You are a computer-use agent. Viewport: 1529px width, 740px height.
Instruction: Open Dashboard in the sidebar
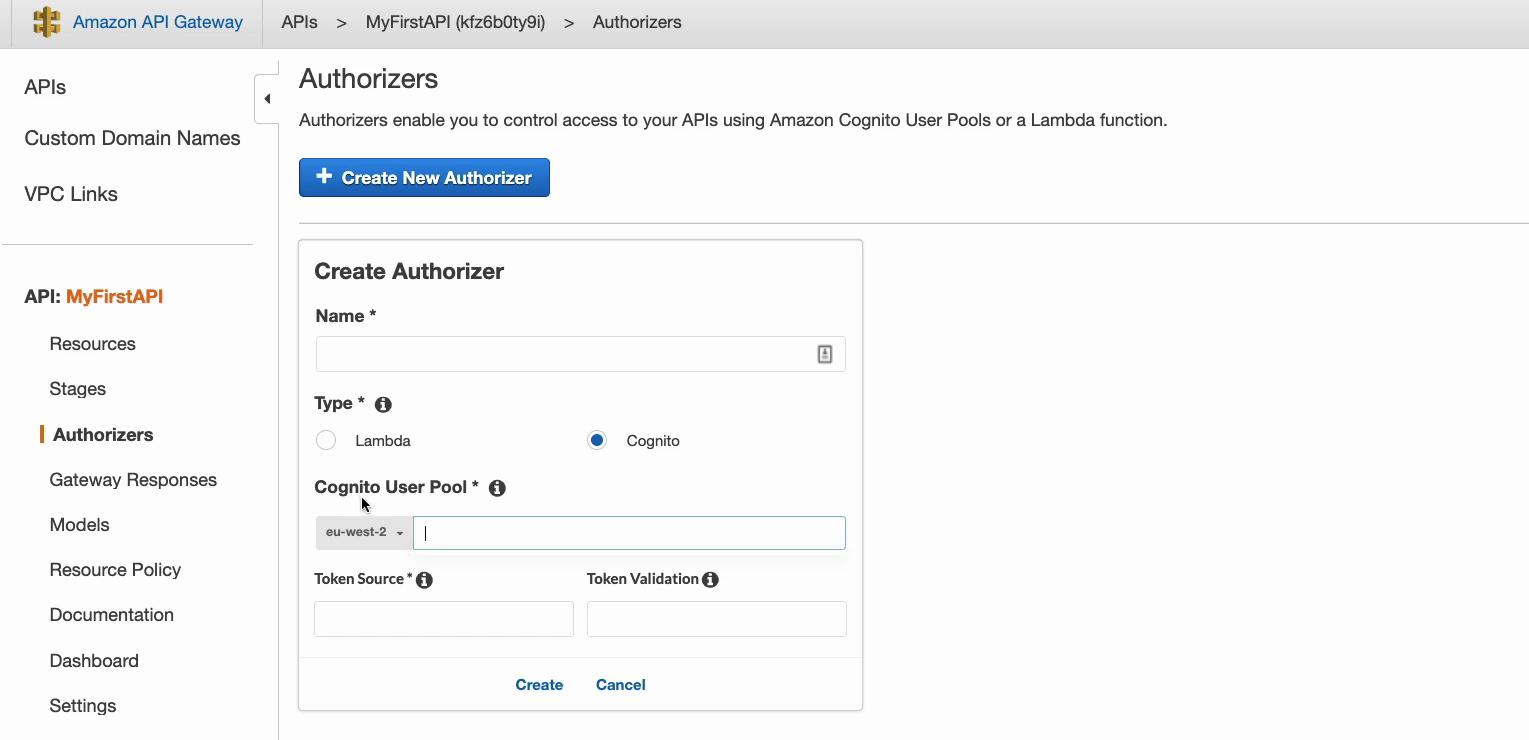94,661
